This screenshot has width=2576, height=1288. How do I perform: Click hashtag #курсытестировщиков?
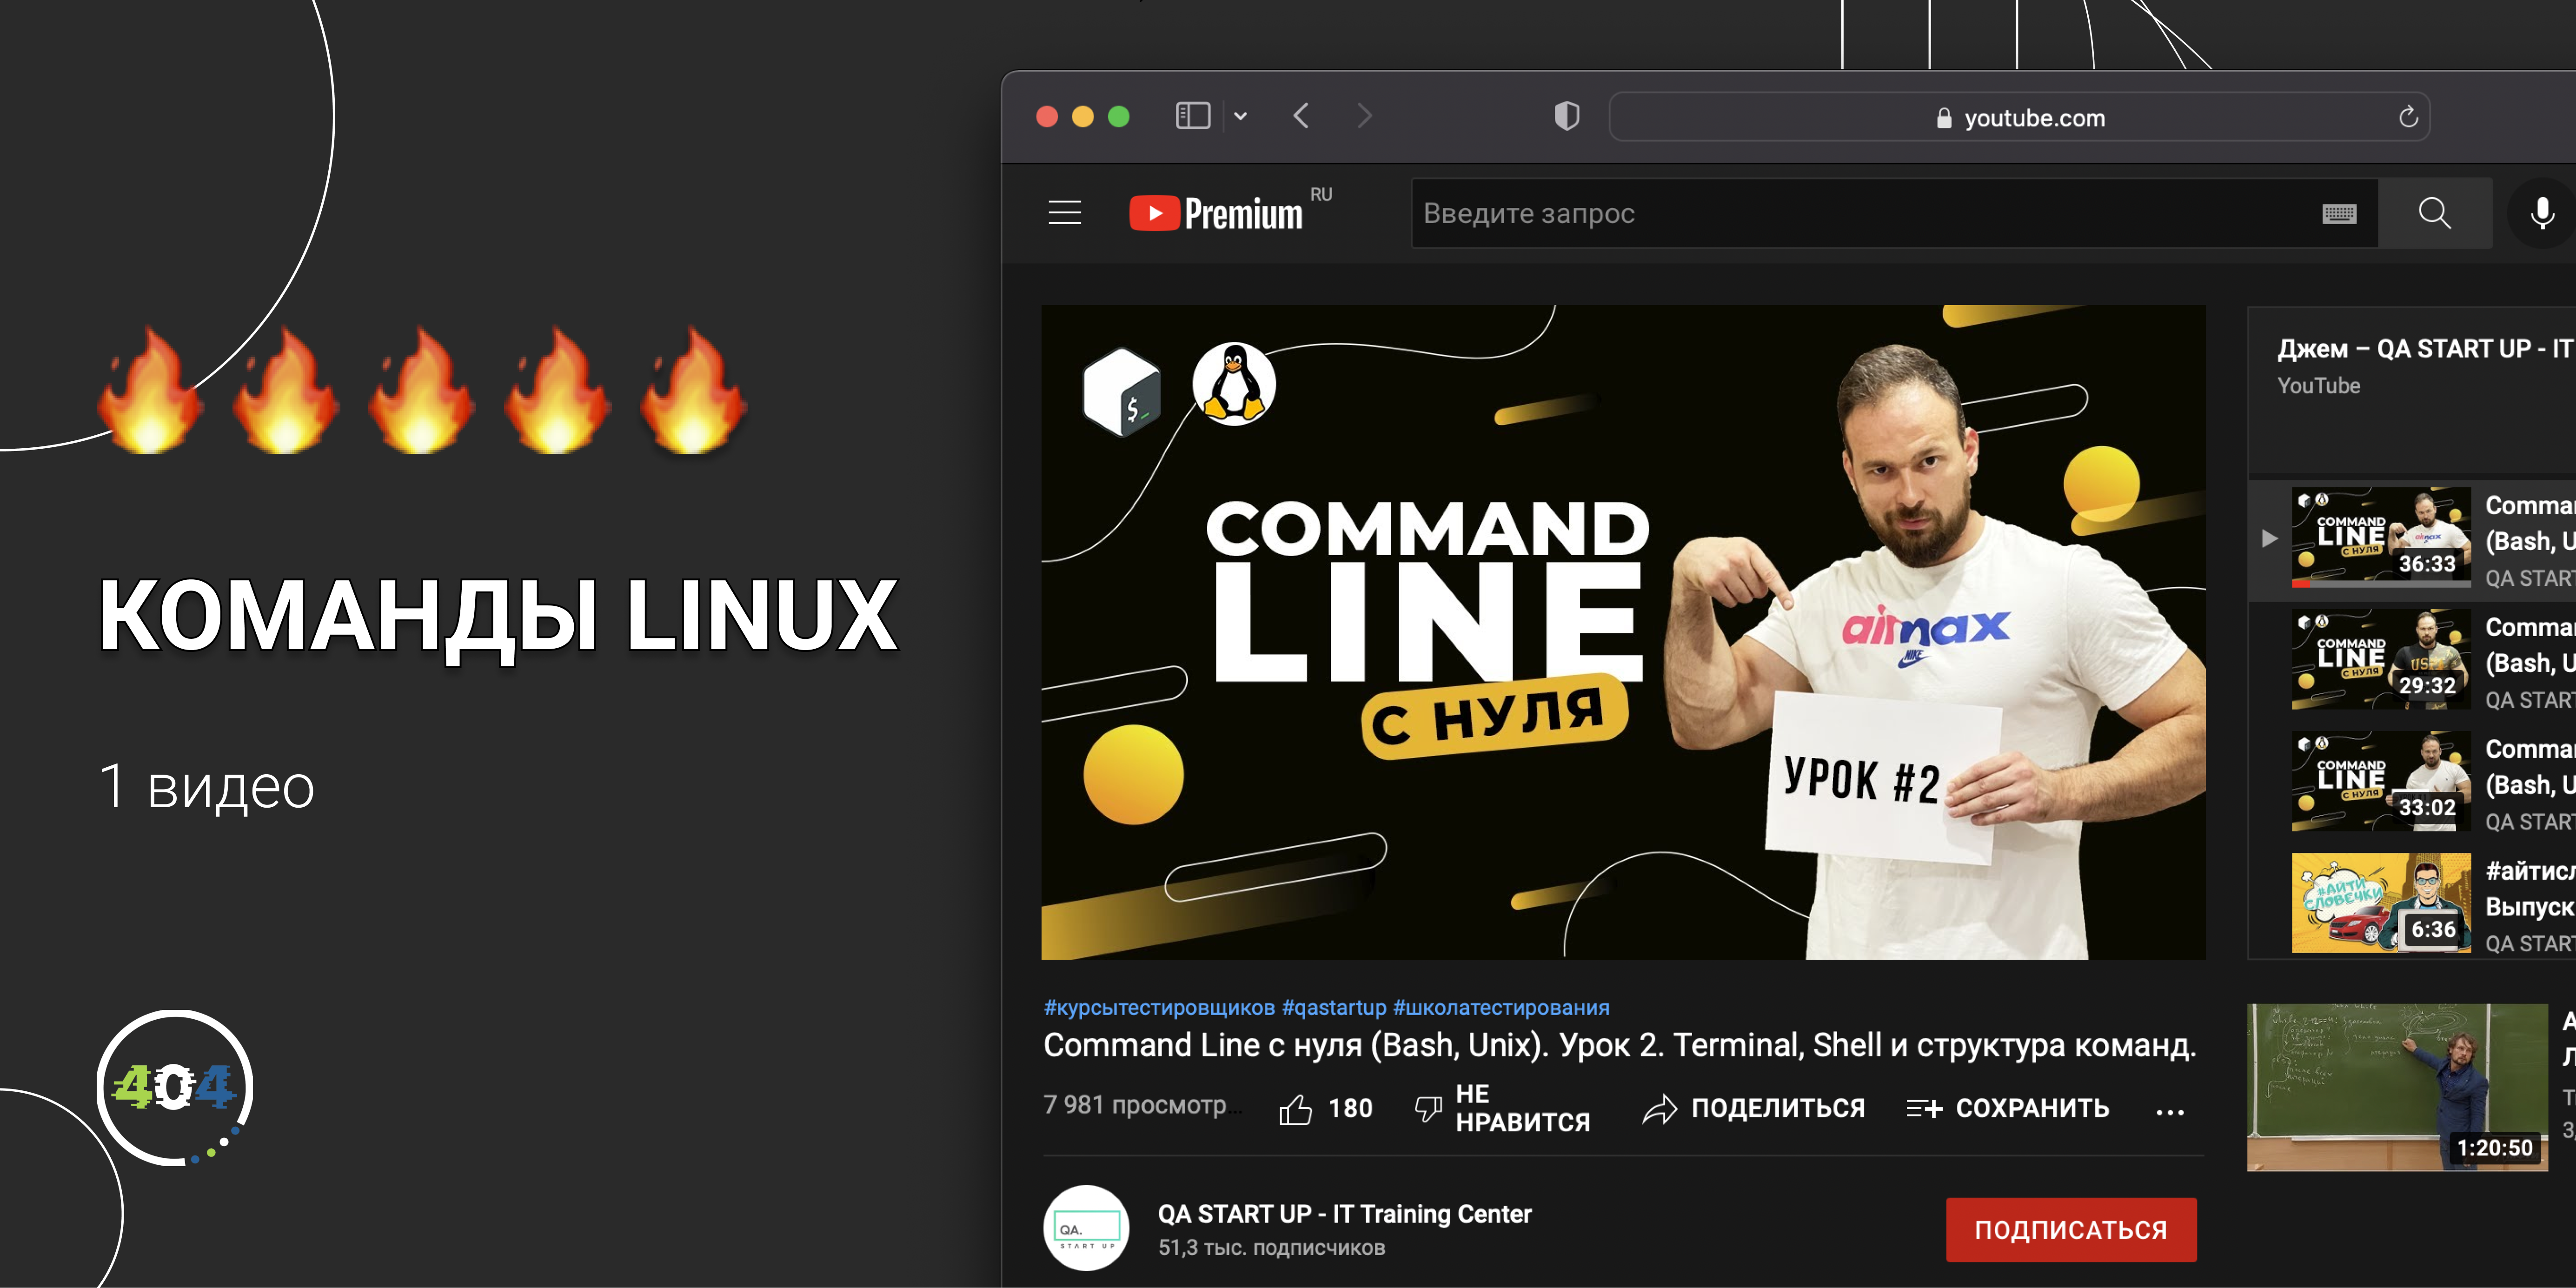pyautogui.click(x=1159, y=1007)
